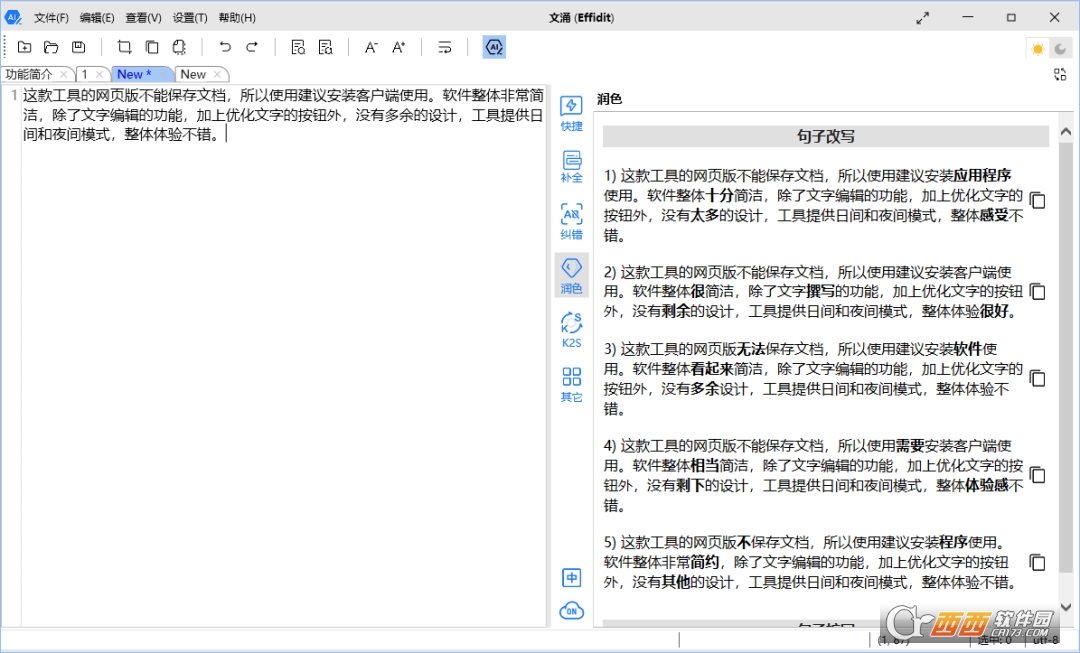Open a file using the folder icon

51,47
